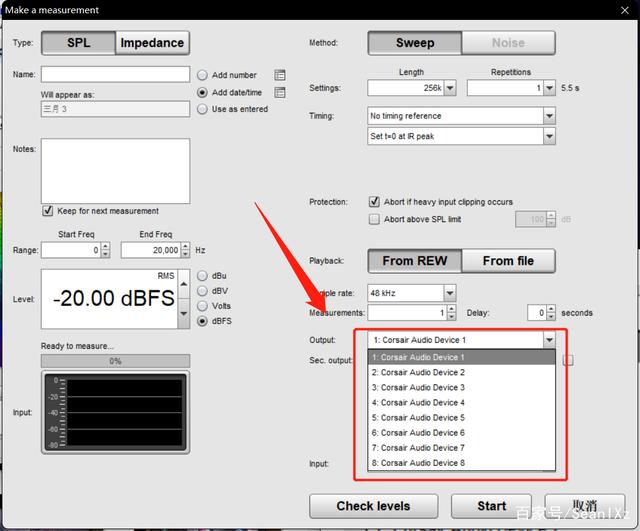Screen dimensions: 640x531
Task: Open the Add date/time format settings icon
Action: pos(280,92)
